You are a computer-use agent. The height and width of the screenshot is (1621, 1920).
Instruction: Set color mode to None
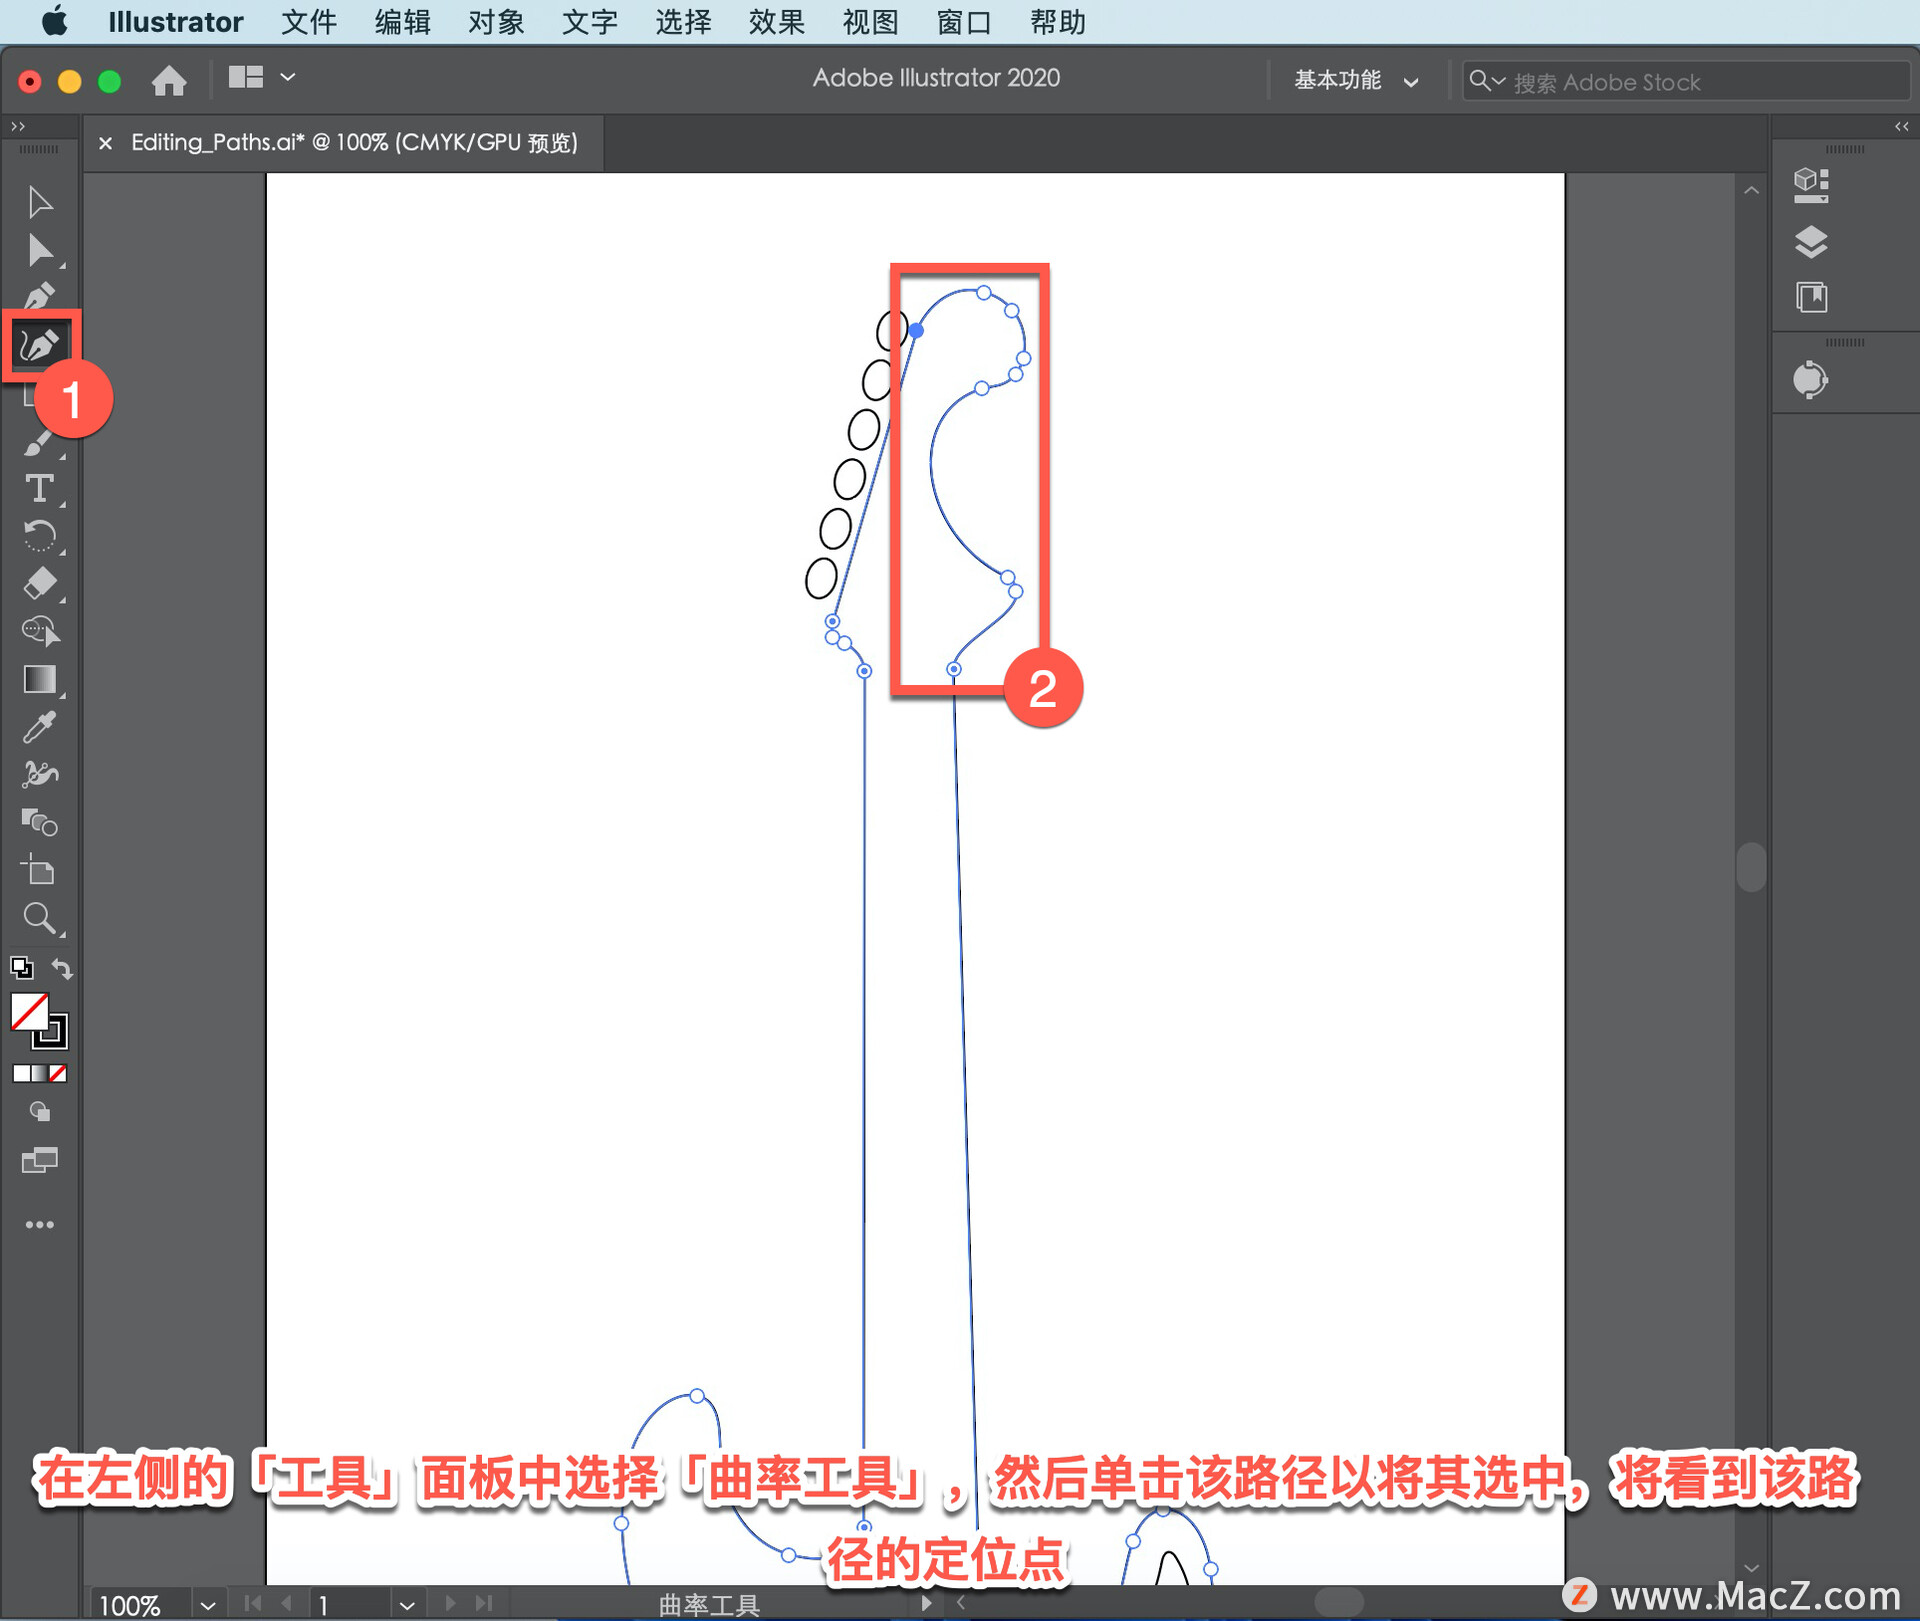coord(59,1073)
